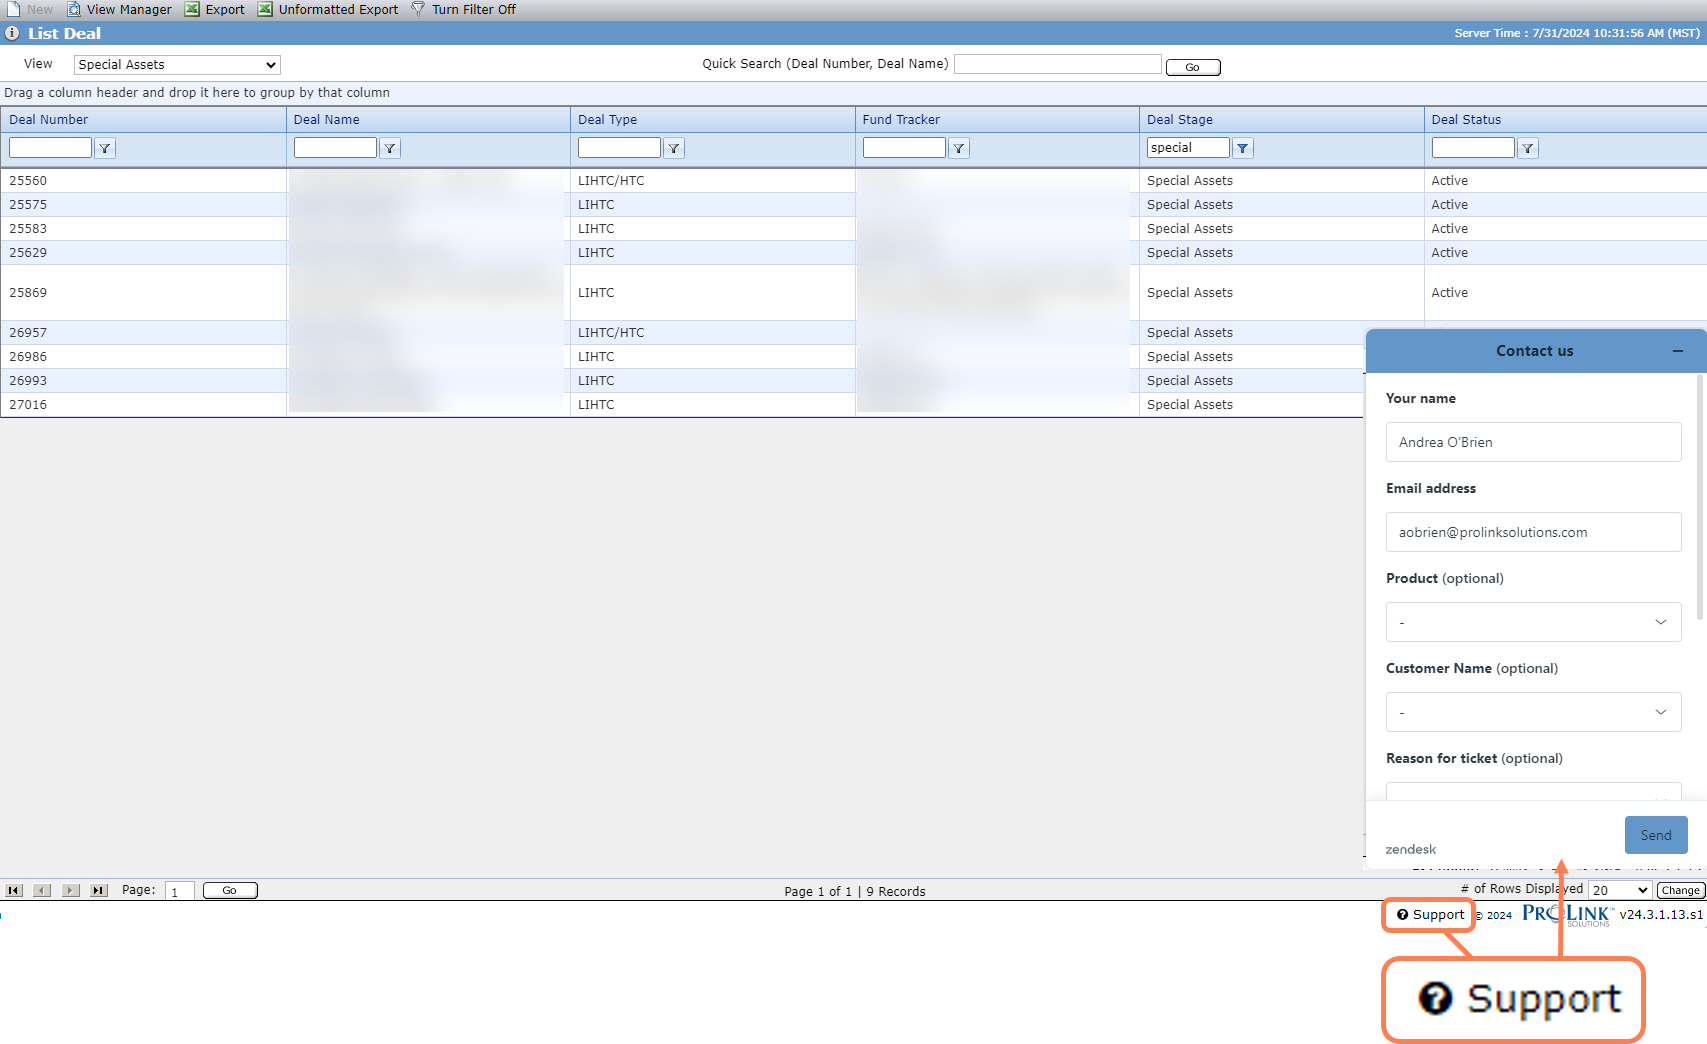Click the Export toolbar item
The image size is (1707, 1044).
[214, 9]
